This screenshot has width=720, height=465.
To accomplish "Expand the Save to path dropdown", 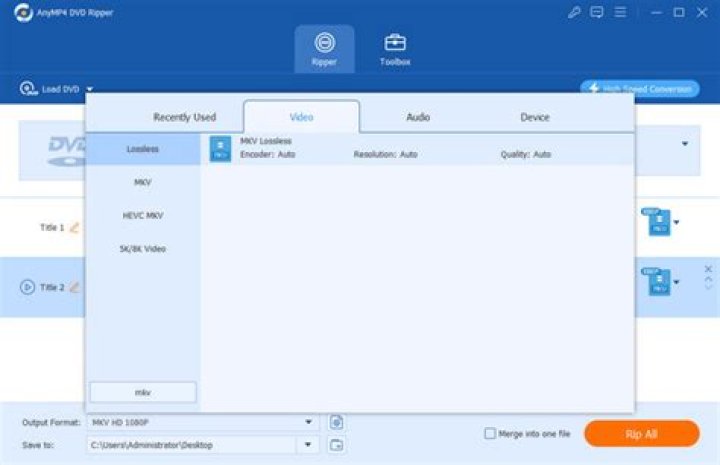I will click(x=308, y=445).
